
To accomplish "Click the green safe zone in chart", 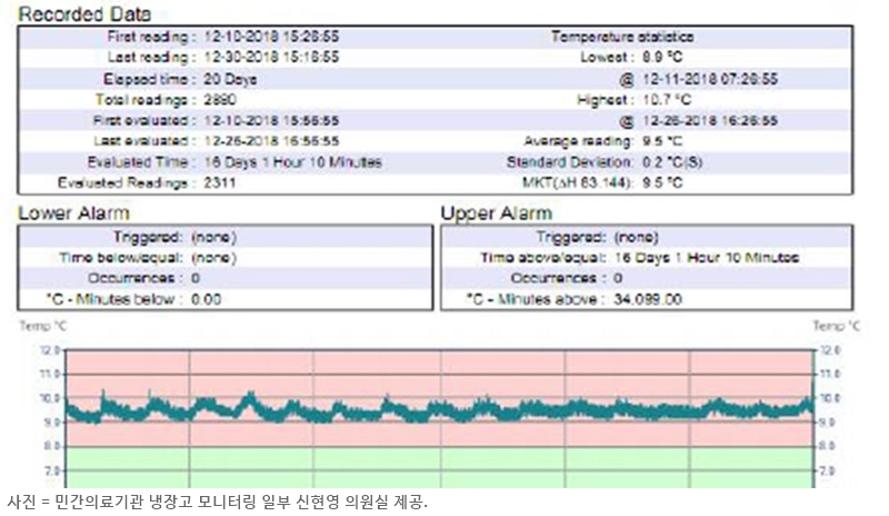I will point(440,467).
